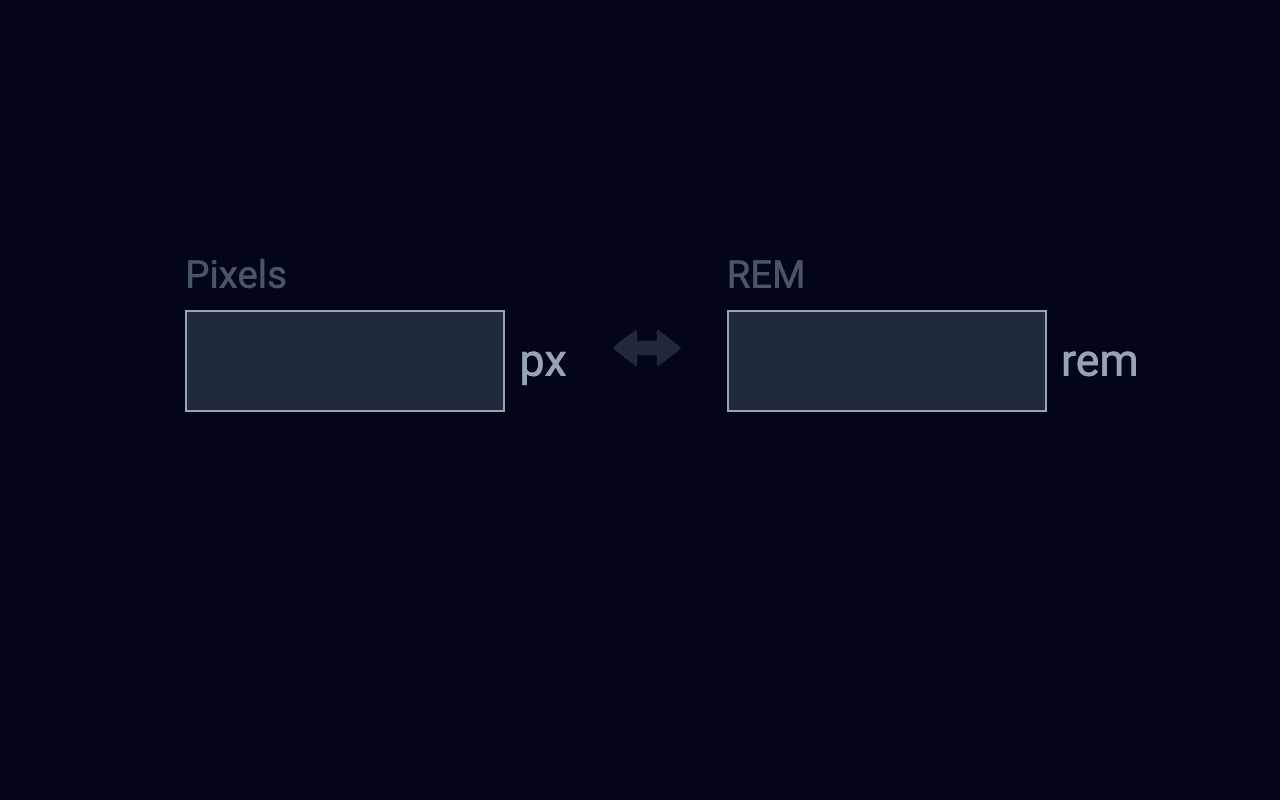Click the left-pointing half of the arrow icon
This screenshot has height=800, width=1280.
coord(625,348)
